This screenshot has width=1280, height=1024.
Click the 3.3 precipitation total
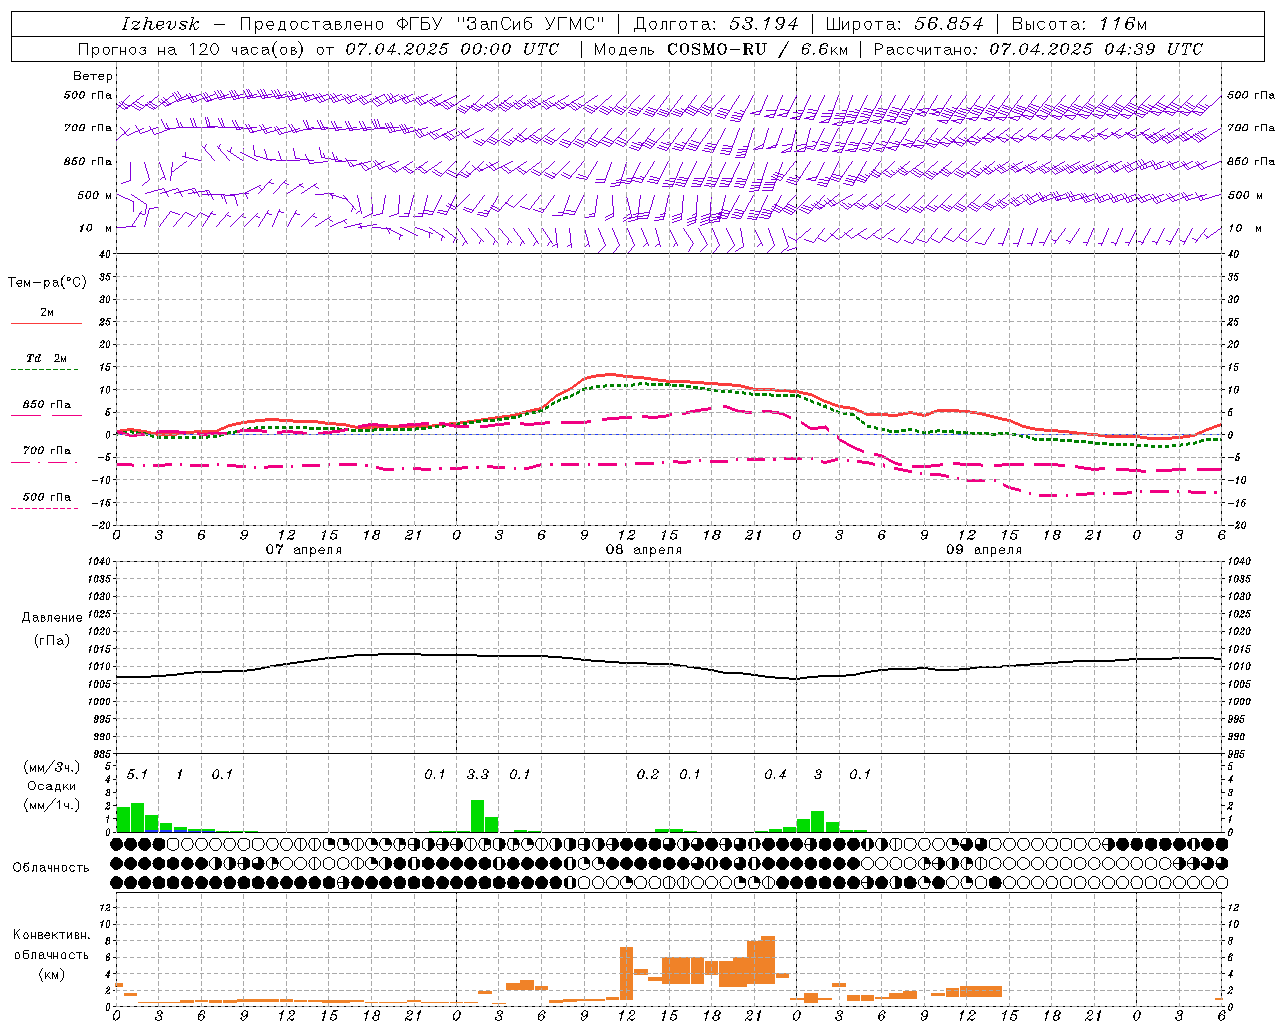(x=478, y=774)
